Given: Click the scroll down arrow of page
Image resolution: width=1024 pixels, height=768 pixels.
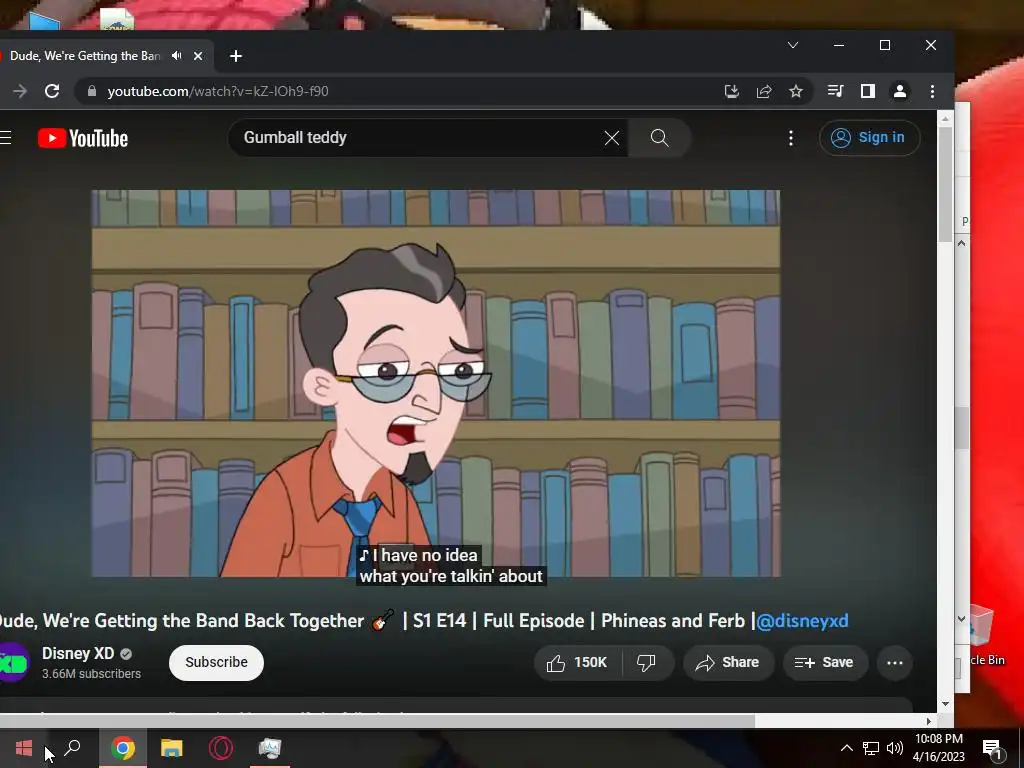Looking at the screenshot, I should (945, 704).
